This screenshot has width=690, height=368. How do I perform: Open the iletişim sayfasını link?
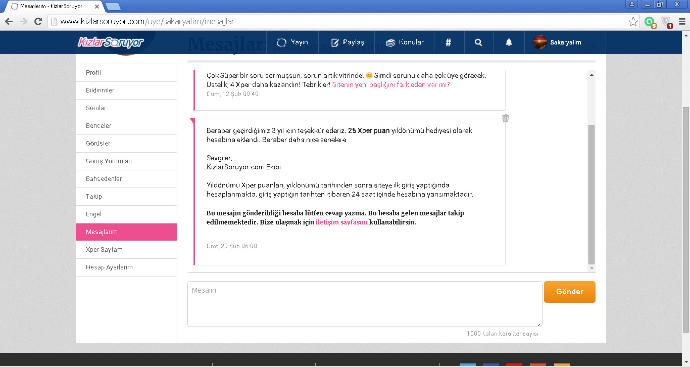341,222
